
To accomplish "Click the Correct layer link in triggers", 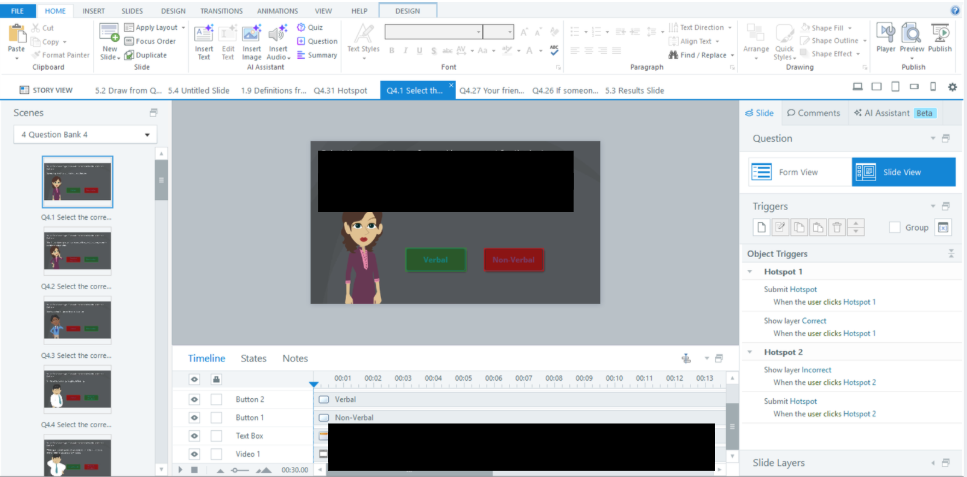I will (814, 321).
